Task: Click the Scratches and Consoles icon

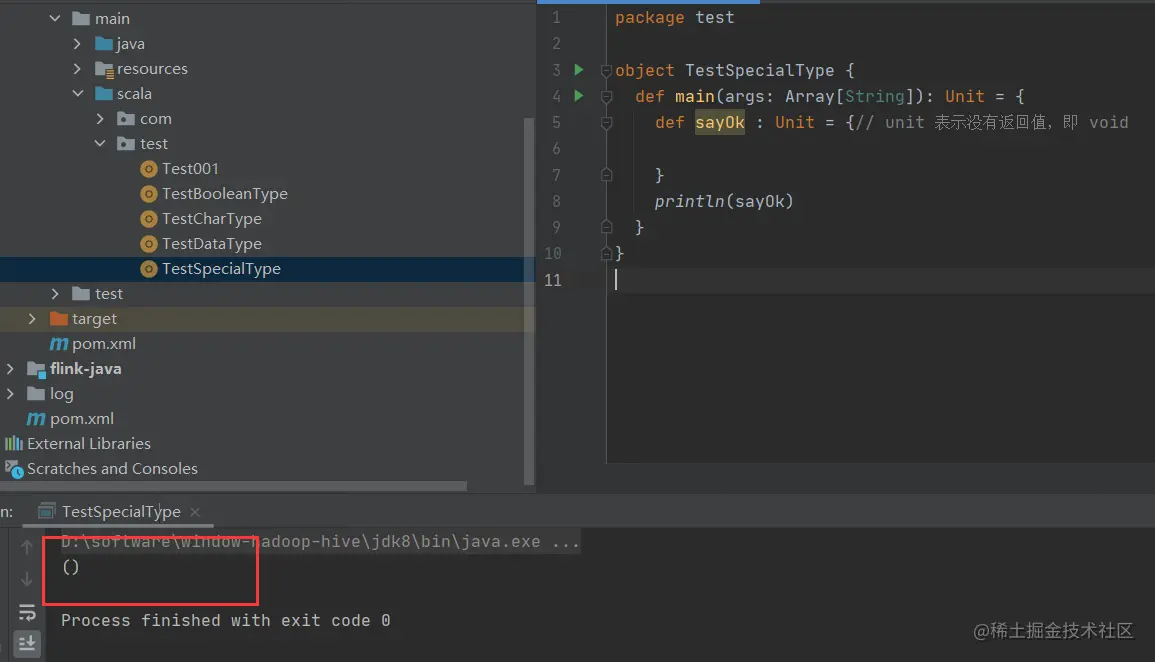Action: tap(14, 469)
